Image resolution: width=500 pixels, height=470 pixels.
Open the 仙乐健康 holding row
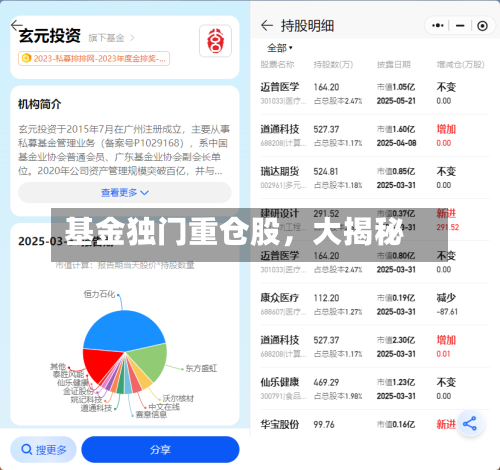375,389
